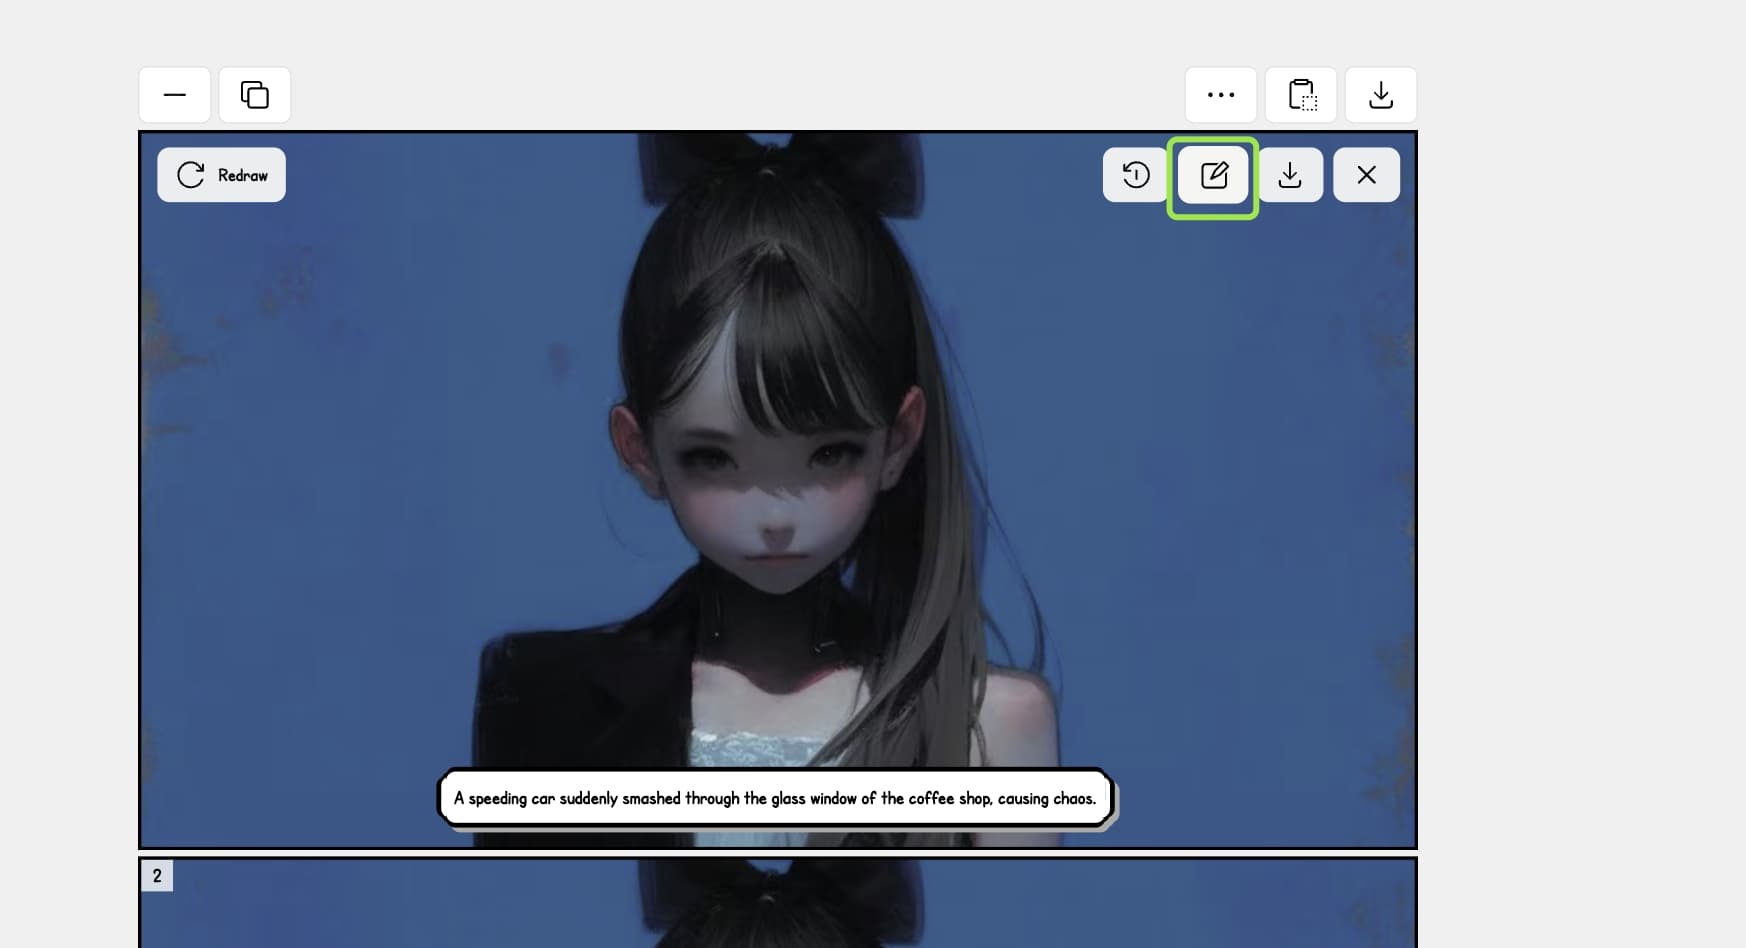The width and height of the screenshot is (1746, 948).
Task: Click the highlighted edit pencil icon
Action: (1213, 176)
